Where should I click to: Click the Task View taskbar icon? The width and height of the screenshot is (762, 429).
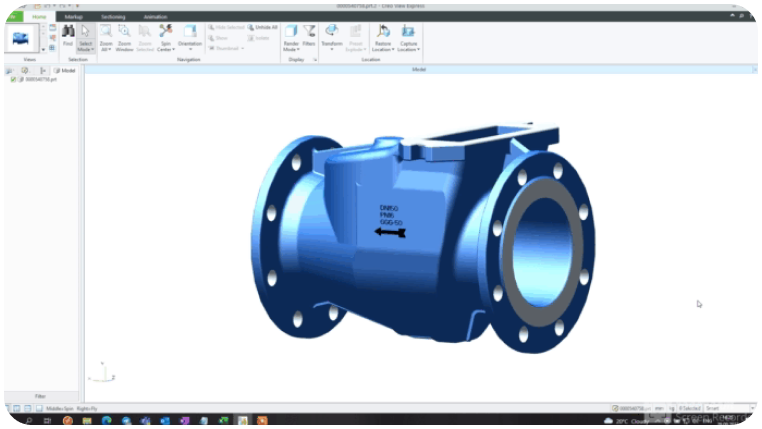[x=47, y=420]
